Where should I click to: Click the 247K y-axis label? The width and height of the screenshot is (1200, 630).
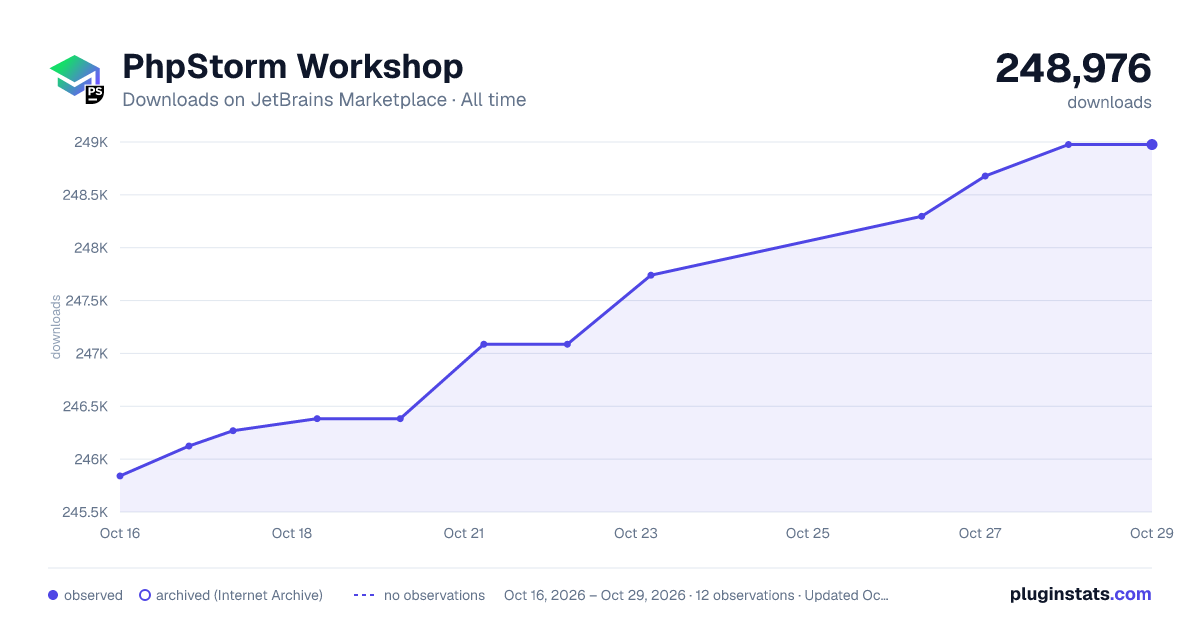coord(91,354)
